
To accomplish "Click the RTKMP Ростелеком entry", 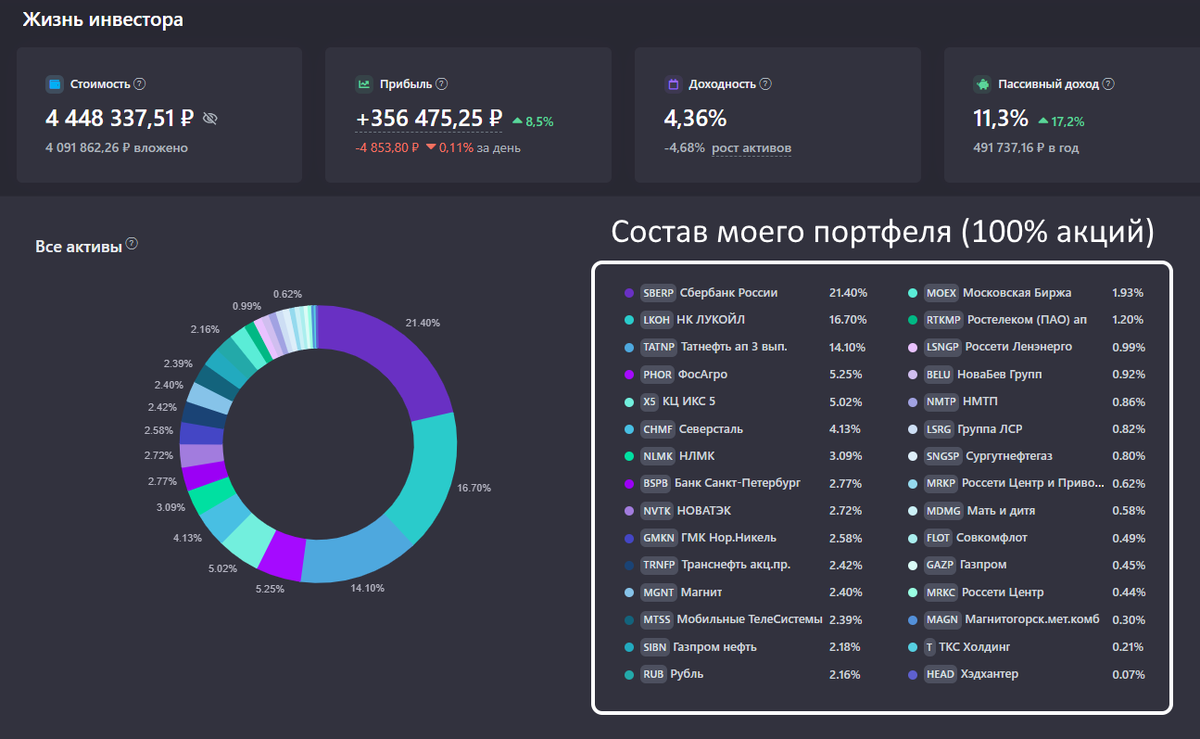I will tap(1027, 320).
